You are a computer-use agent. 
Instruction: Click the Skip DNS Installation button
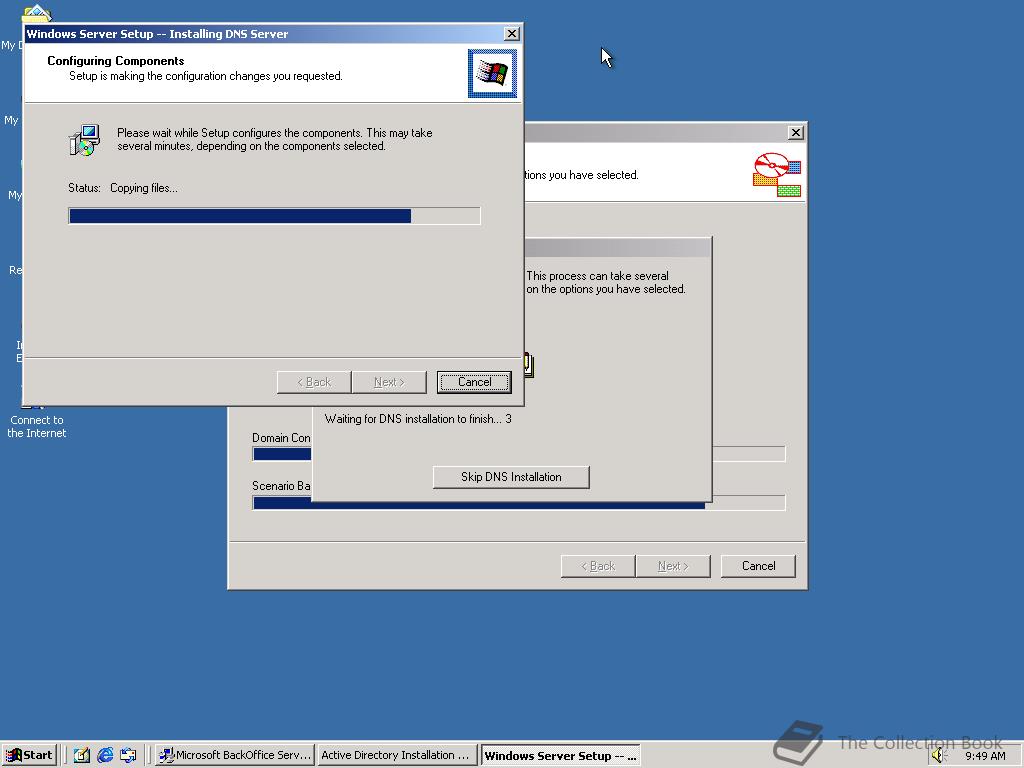pyautogui.click(x=511, y=477)
